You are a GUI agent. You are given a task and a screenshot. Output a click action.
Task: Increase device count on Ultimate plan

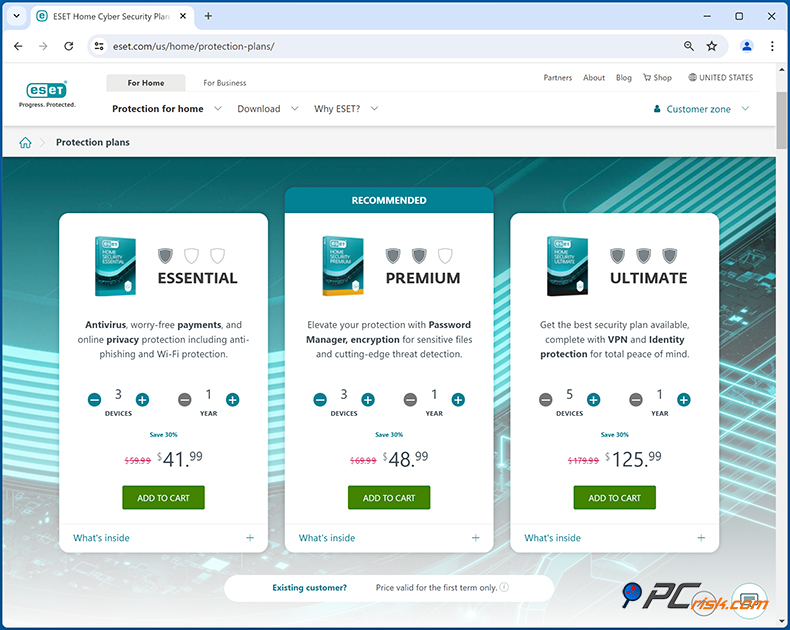pyautogui.click(x=594, y=400)
